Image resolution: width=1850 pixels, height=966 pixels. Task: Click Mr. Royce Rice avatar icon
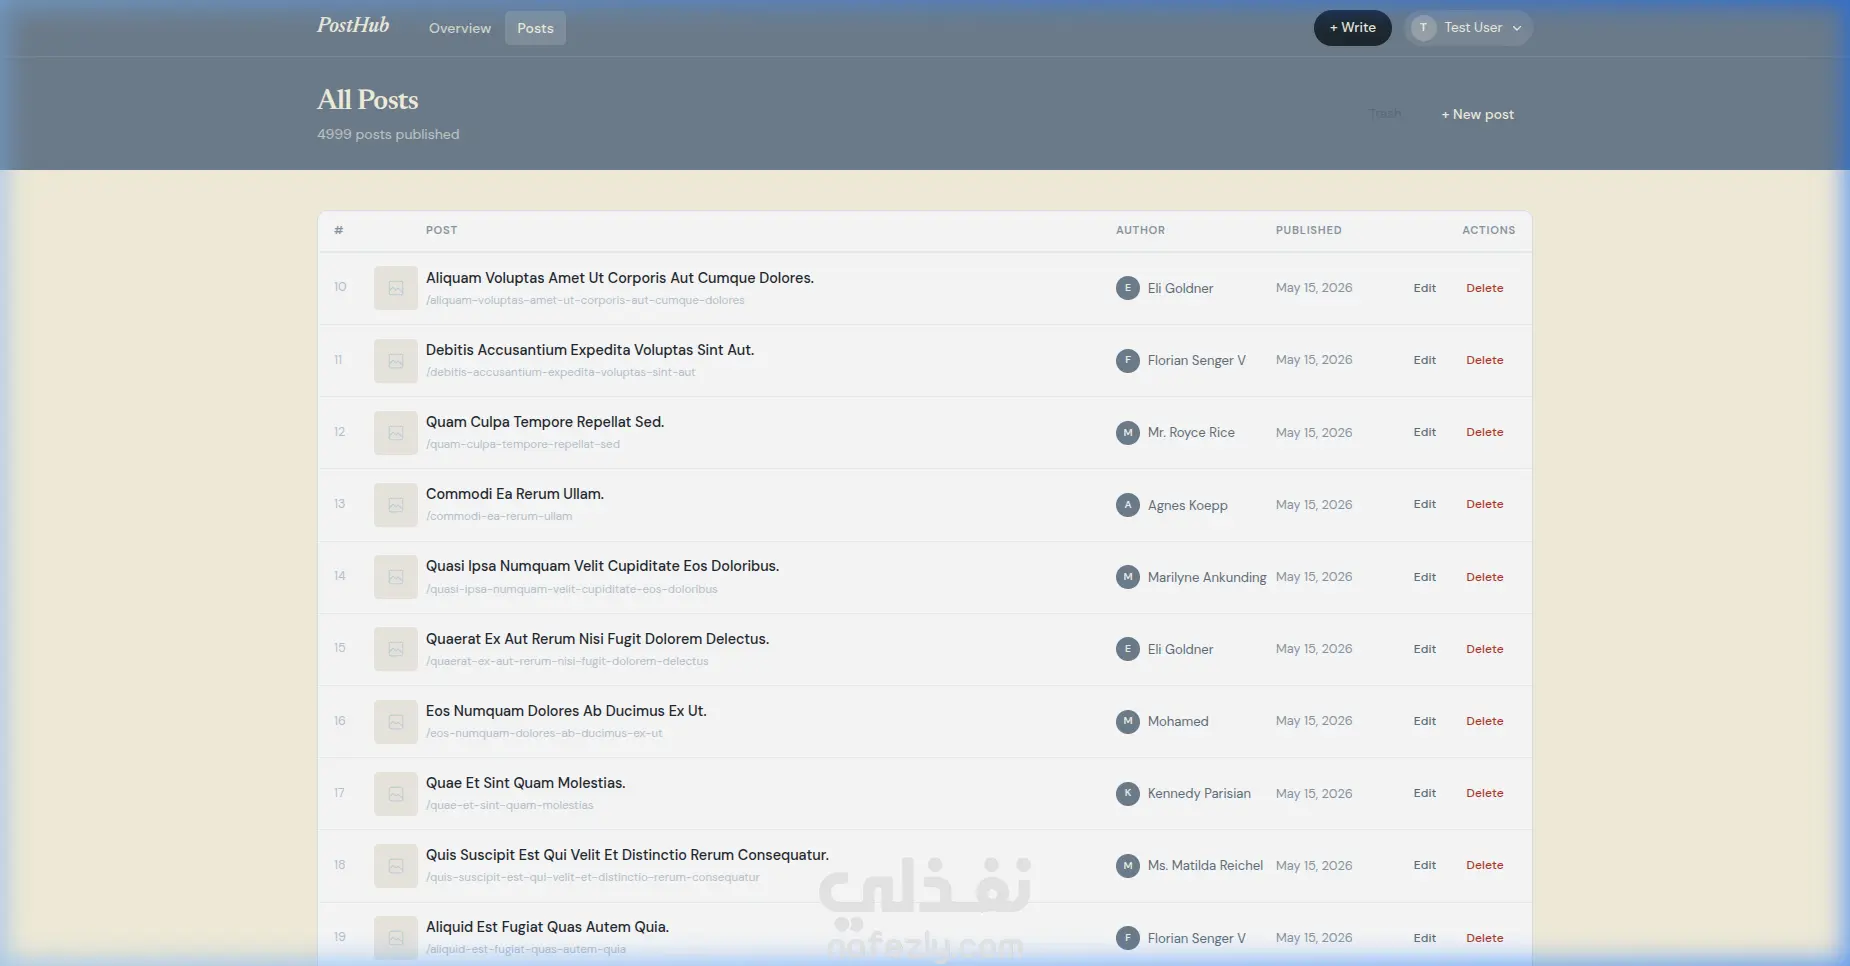click(1128, 433)
